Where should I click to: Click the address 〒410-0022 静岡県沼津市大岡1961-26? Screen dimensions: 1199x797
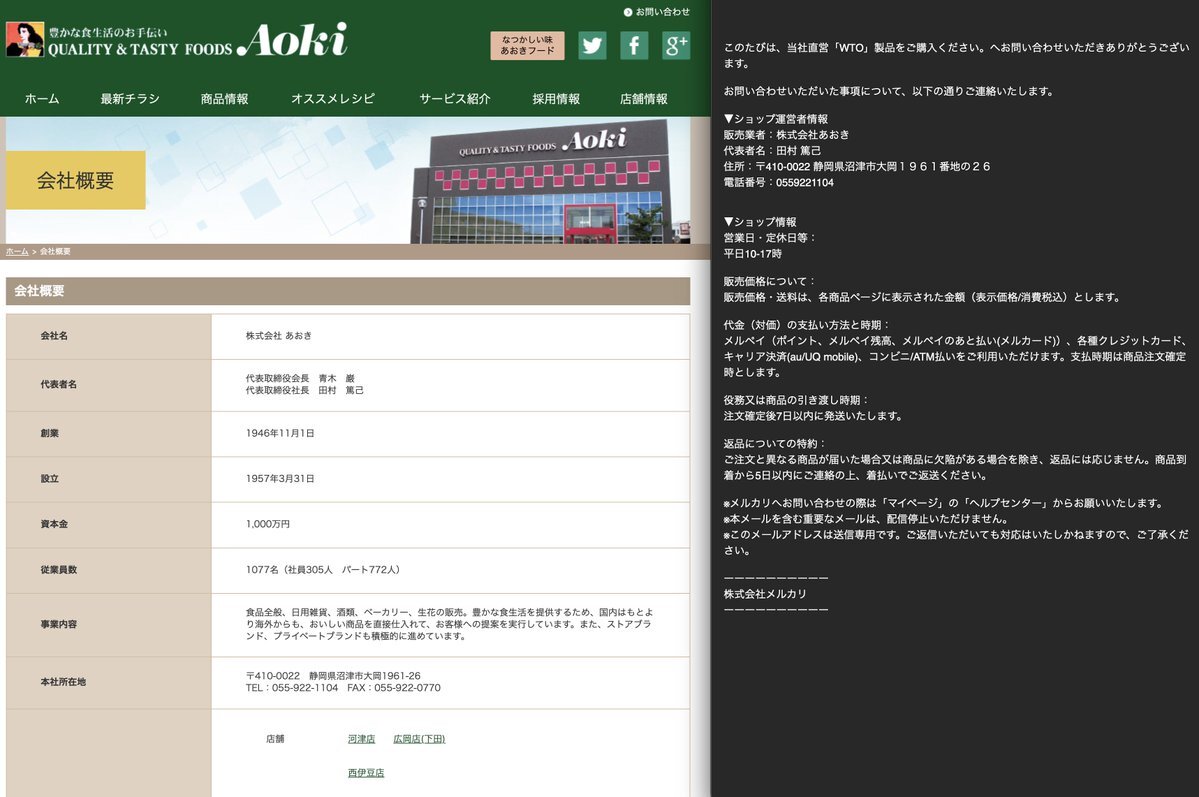333,675
